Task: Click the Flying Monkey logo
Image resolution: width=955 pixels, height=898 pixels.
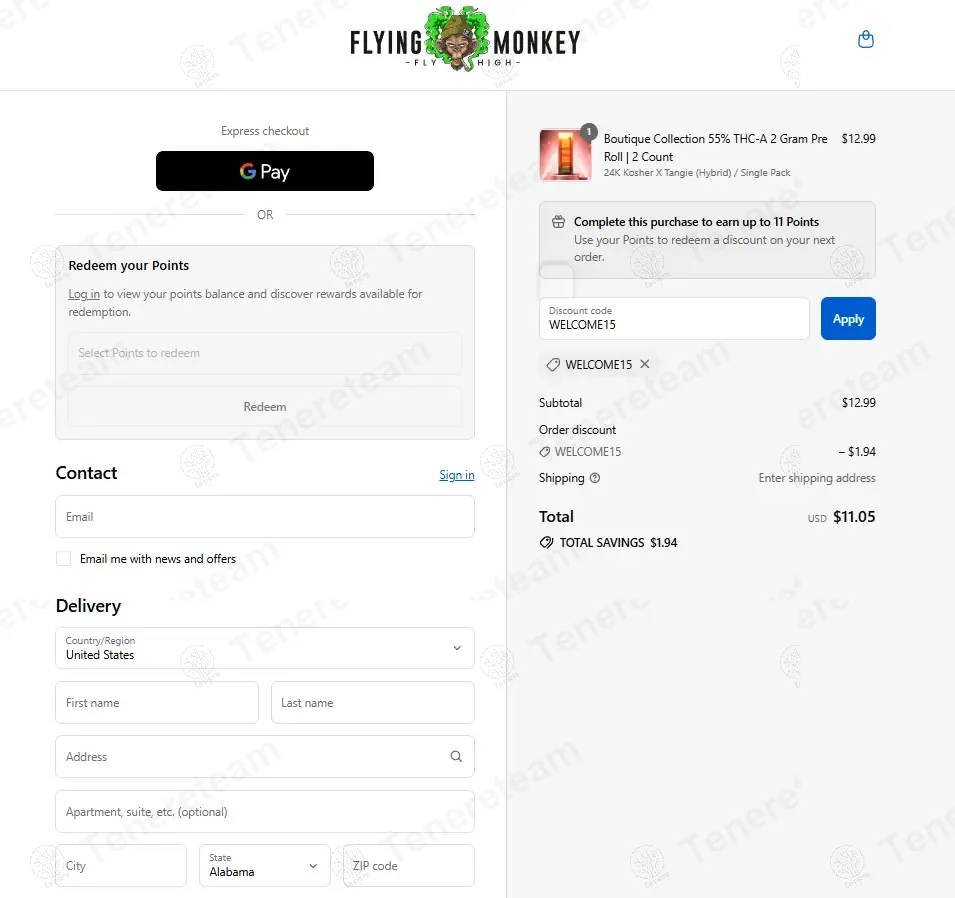Action: pos(465,42)
